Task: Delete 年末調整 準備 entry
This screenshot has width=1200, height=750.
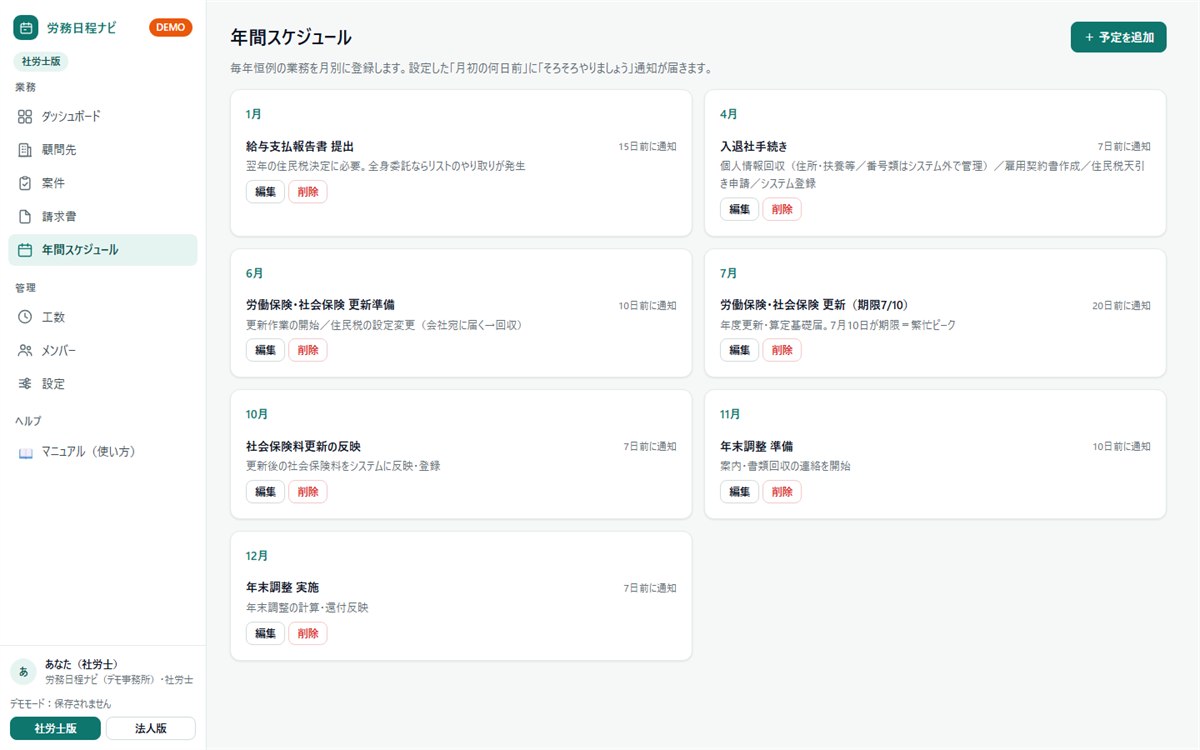Action: coord(782,491)
